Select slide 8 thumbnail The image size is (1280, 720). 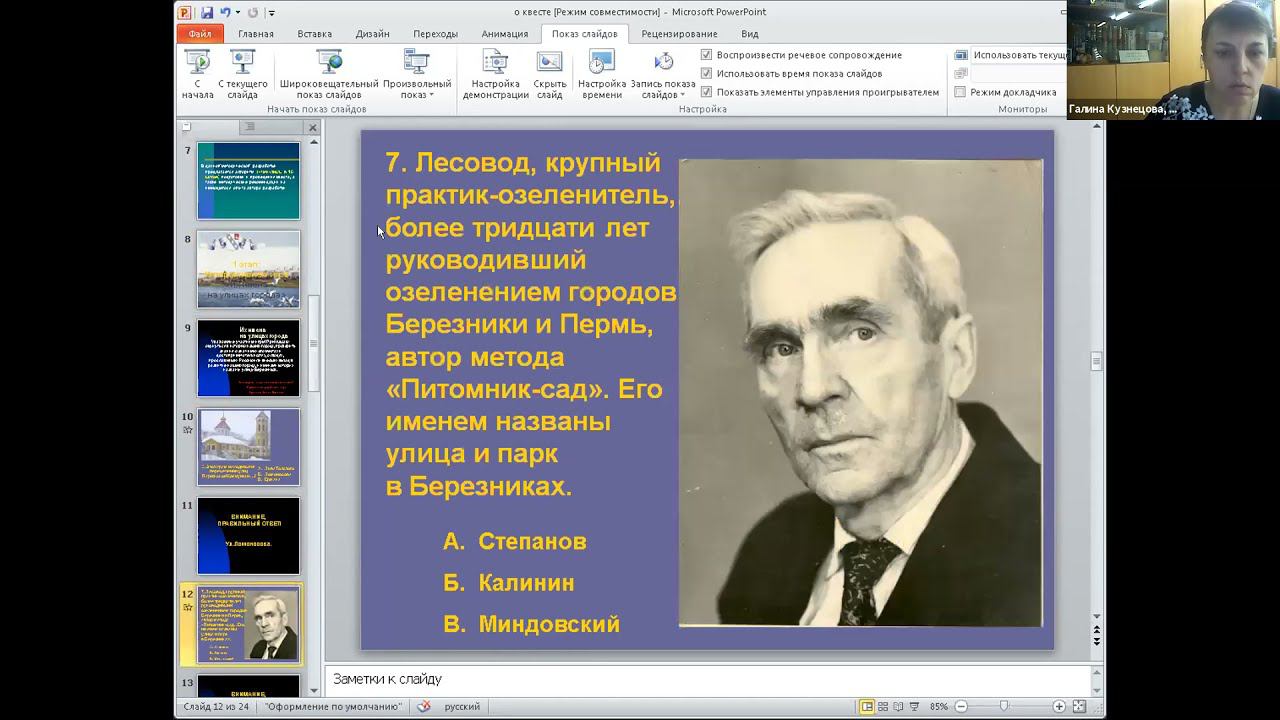(x=248, y=270)
